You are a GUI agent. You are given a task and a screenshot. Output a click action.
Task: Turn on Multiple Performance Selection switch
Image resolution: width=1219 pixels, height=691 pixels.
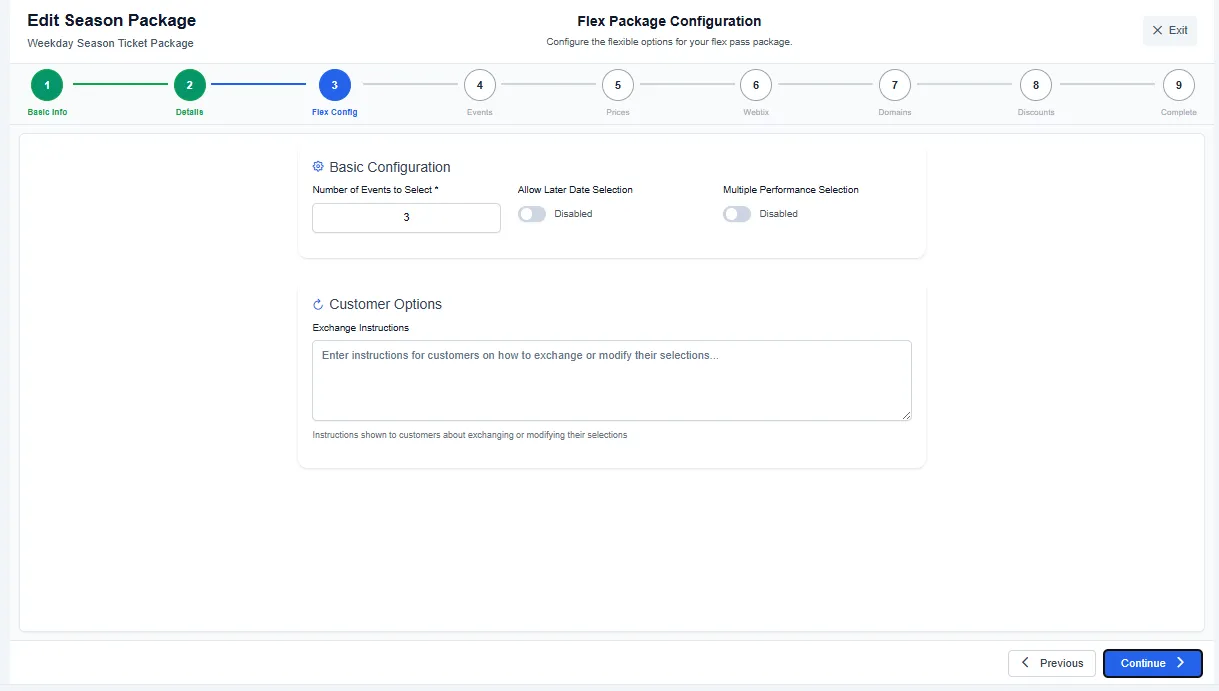737,214
